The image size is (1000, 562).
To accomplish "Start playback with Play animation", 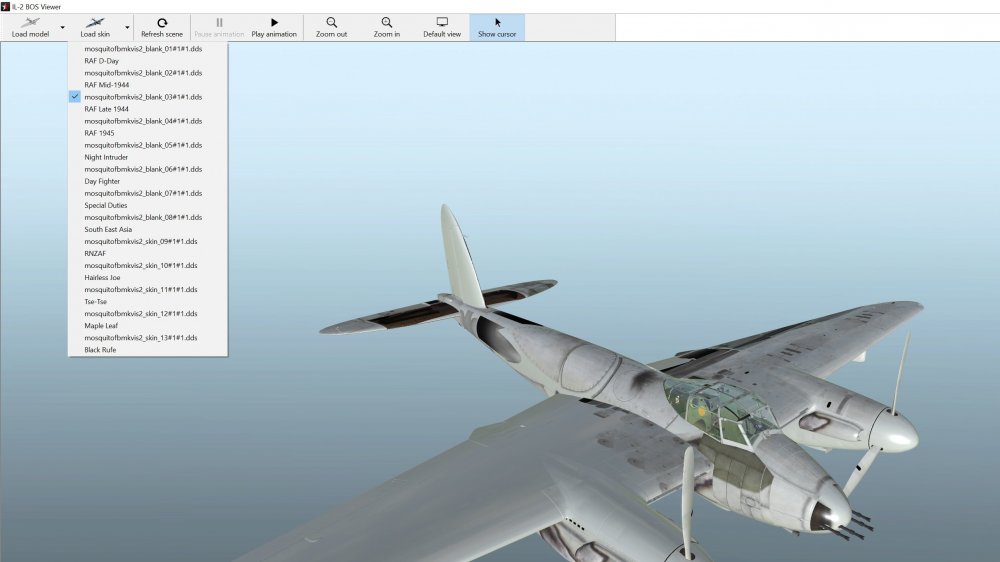I will pyautogui.click(x=274, y=22).
